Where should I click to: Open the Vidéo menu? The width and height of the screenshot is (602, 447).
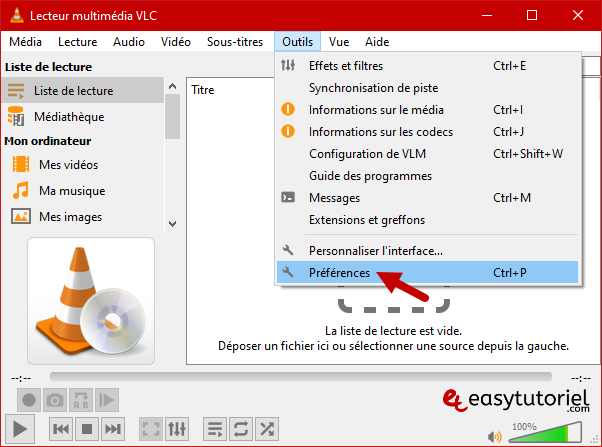coord(175,41)
